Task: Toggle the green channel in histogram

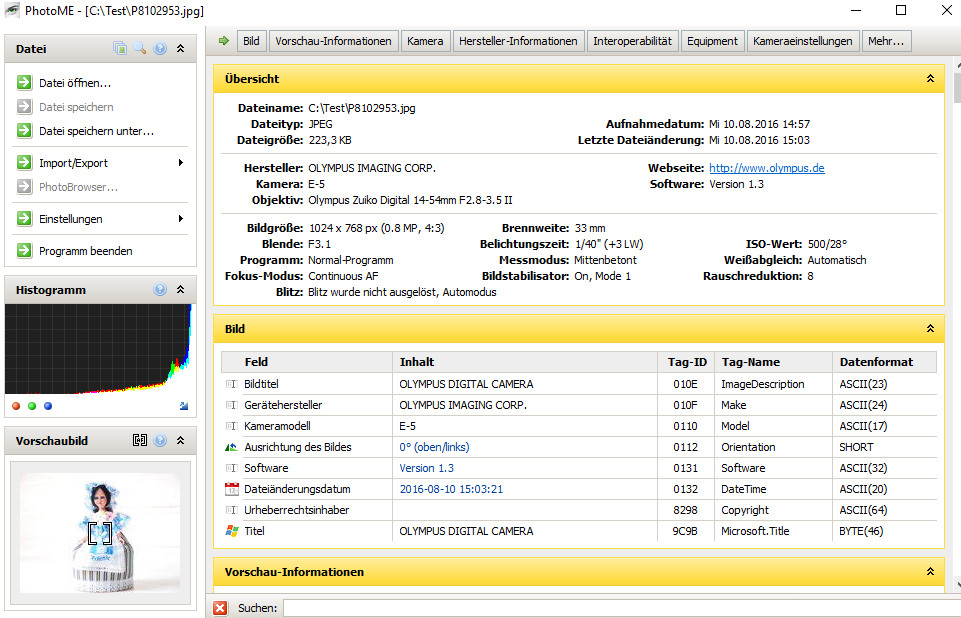Action: coord(32,406)
